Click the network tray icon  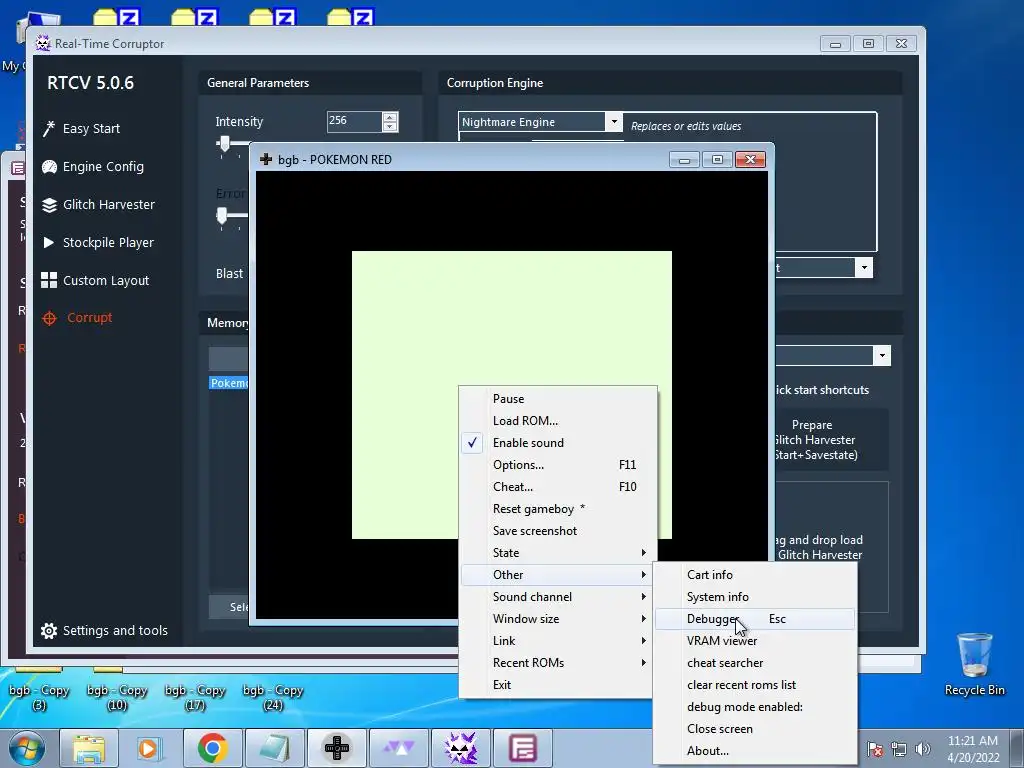899,749
